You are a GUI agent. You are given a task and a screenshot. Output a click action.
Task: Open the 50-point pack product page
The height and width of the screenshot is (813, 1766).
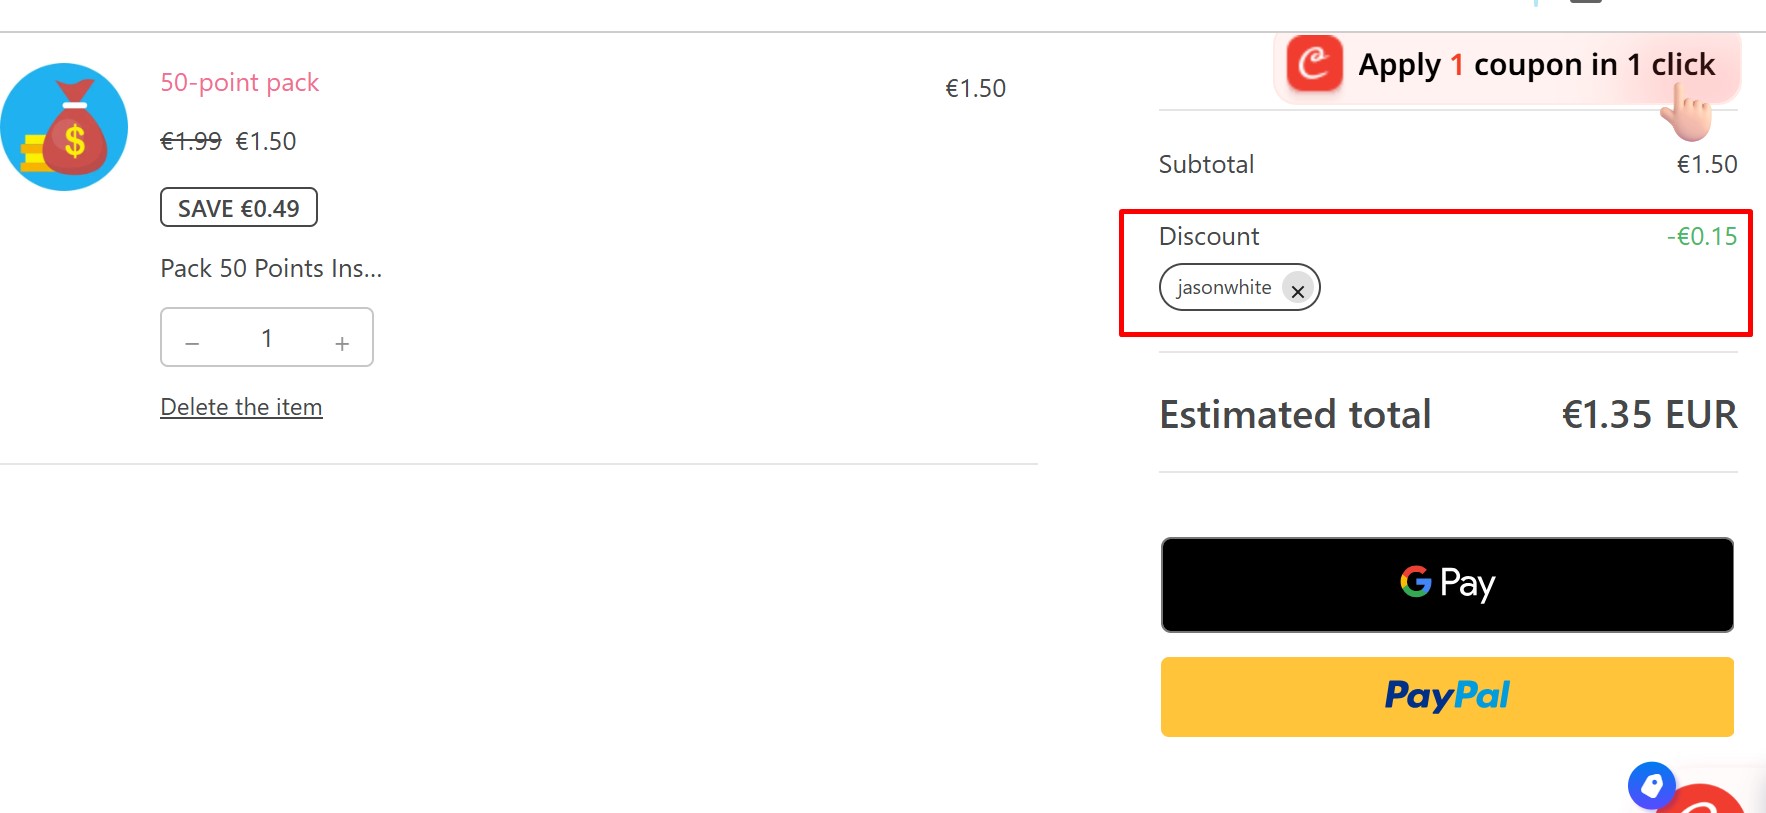239,82
